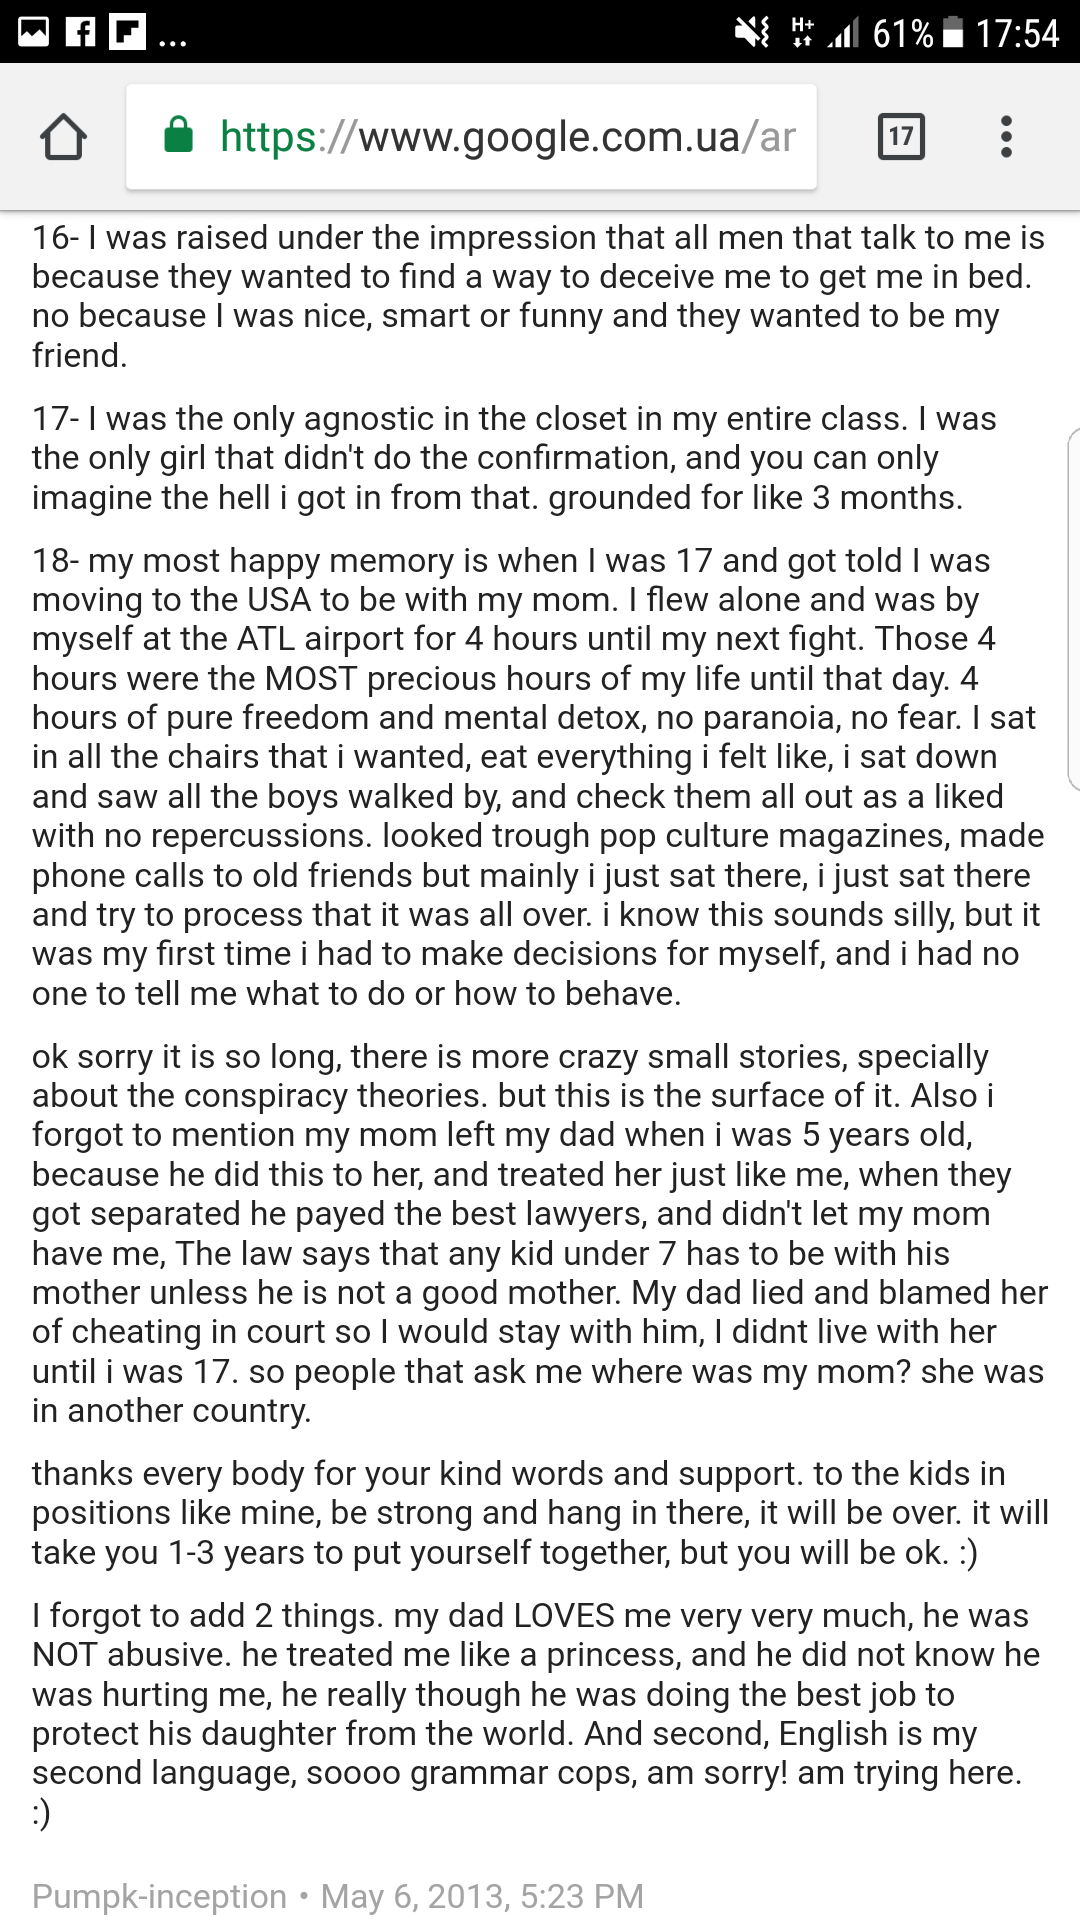The width and height of the screenshot is (1080, 1920).
Task: Tap the picture notification icon in status bar
Action: click(x=34, y=32)
